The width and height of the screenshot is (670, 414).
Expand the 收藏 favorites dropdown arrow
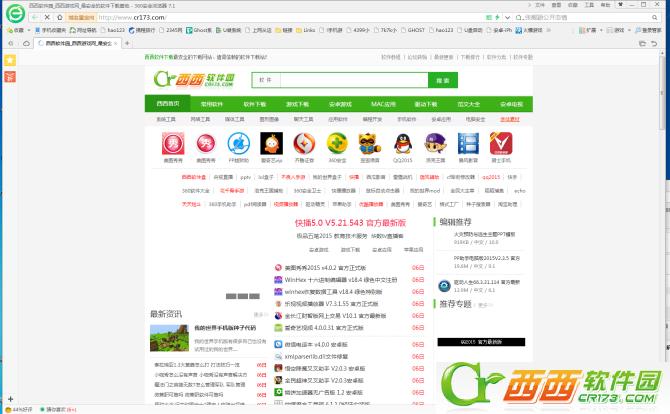pyautogui.click(x=29, y=30)
